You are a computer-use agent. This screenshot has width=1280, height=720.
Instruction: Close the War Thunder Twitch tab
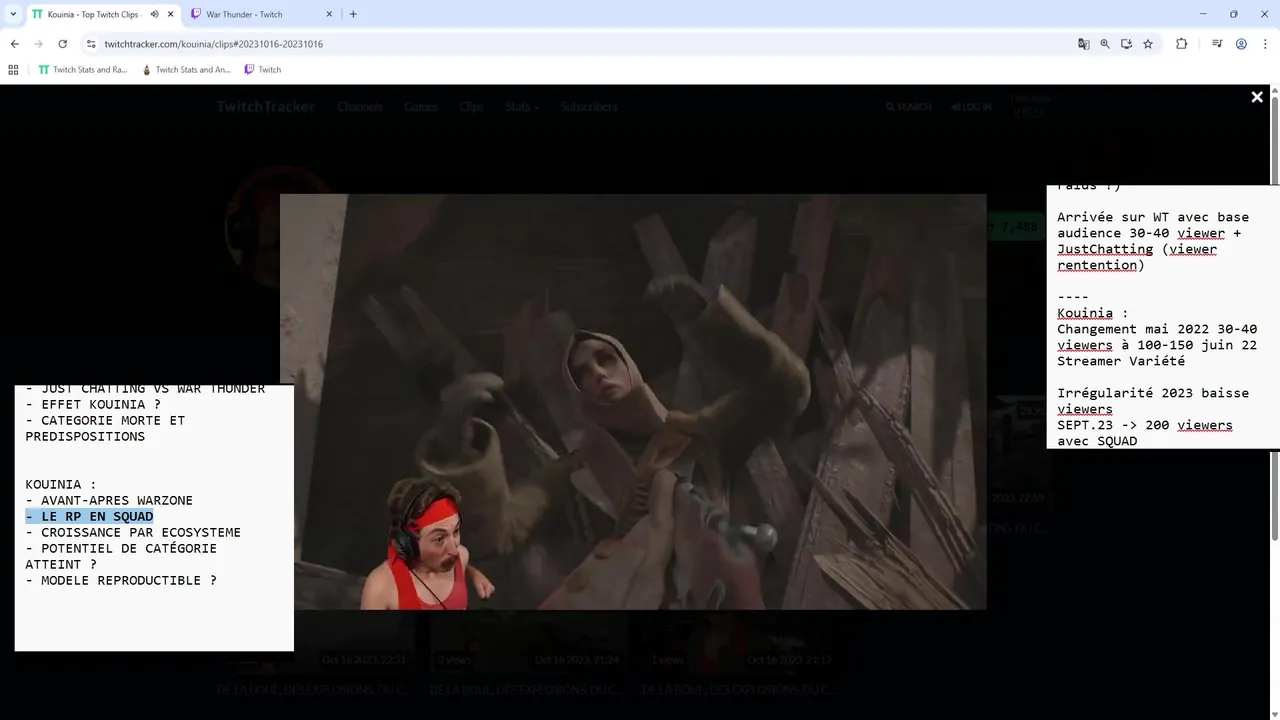tap(330, 14)
